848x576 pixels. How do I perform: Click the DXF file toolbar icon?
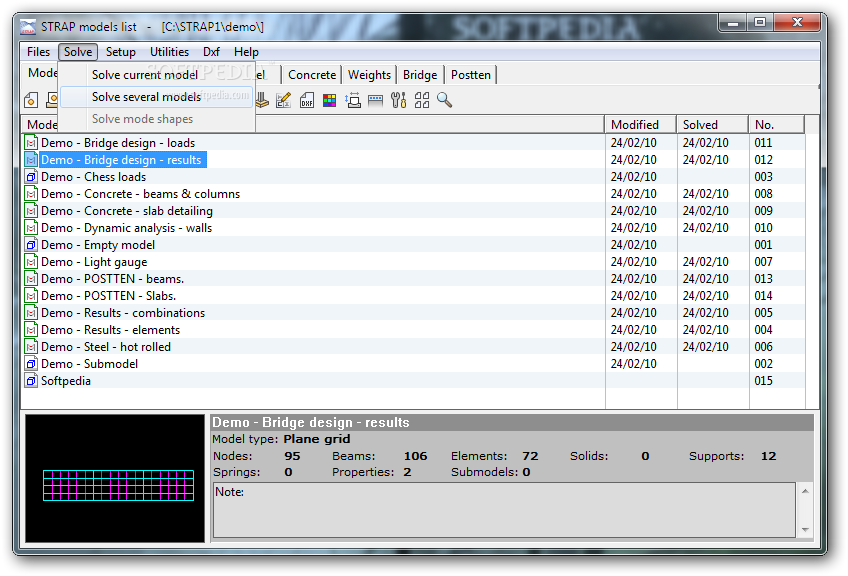coord(307,100)
